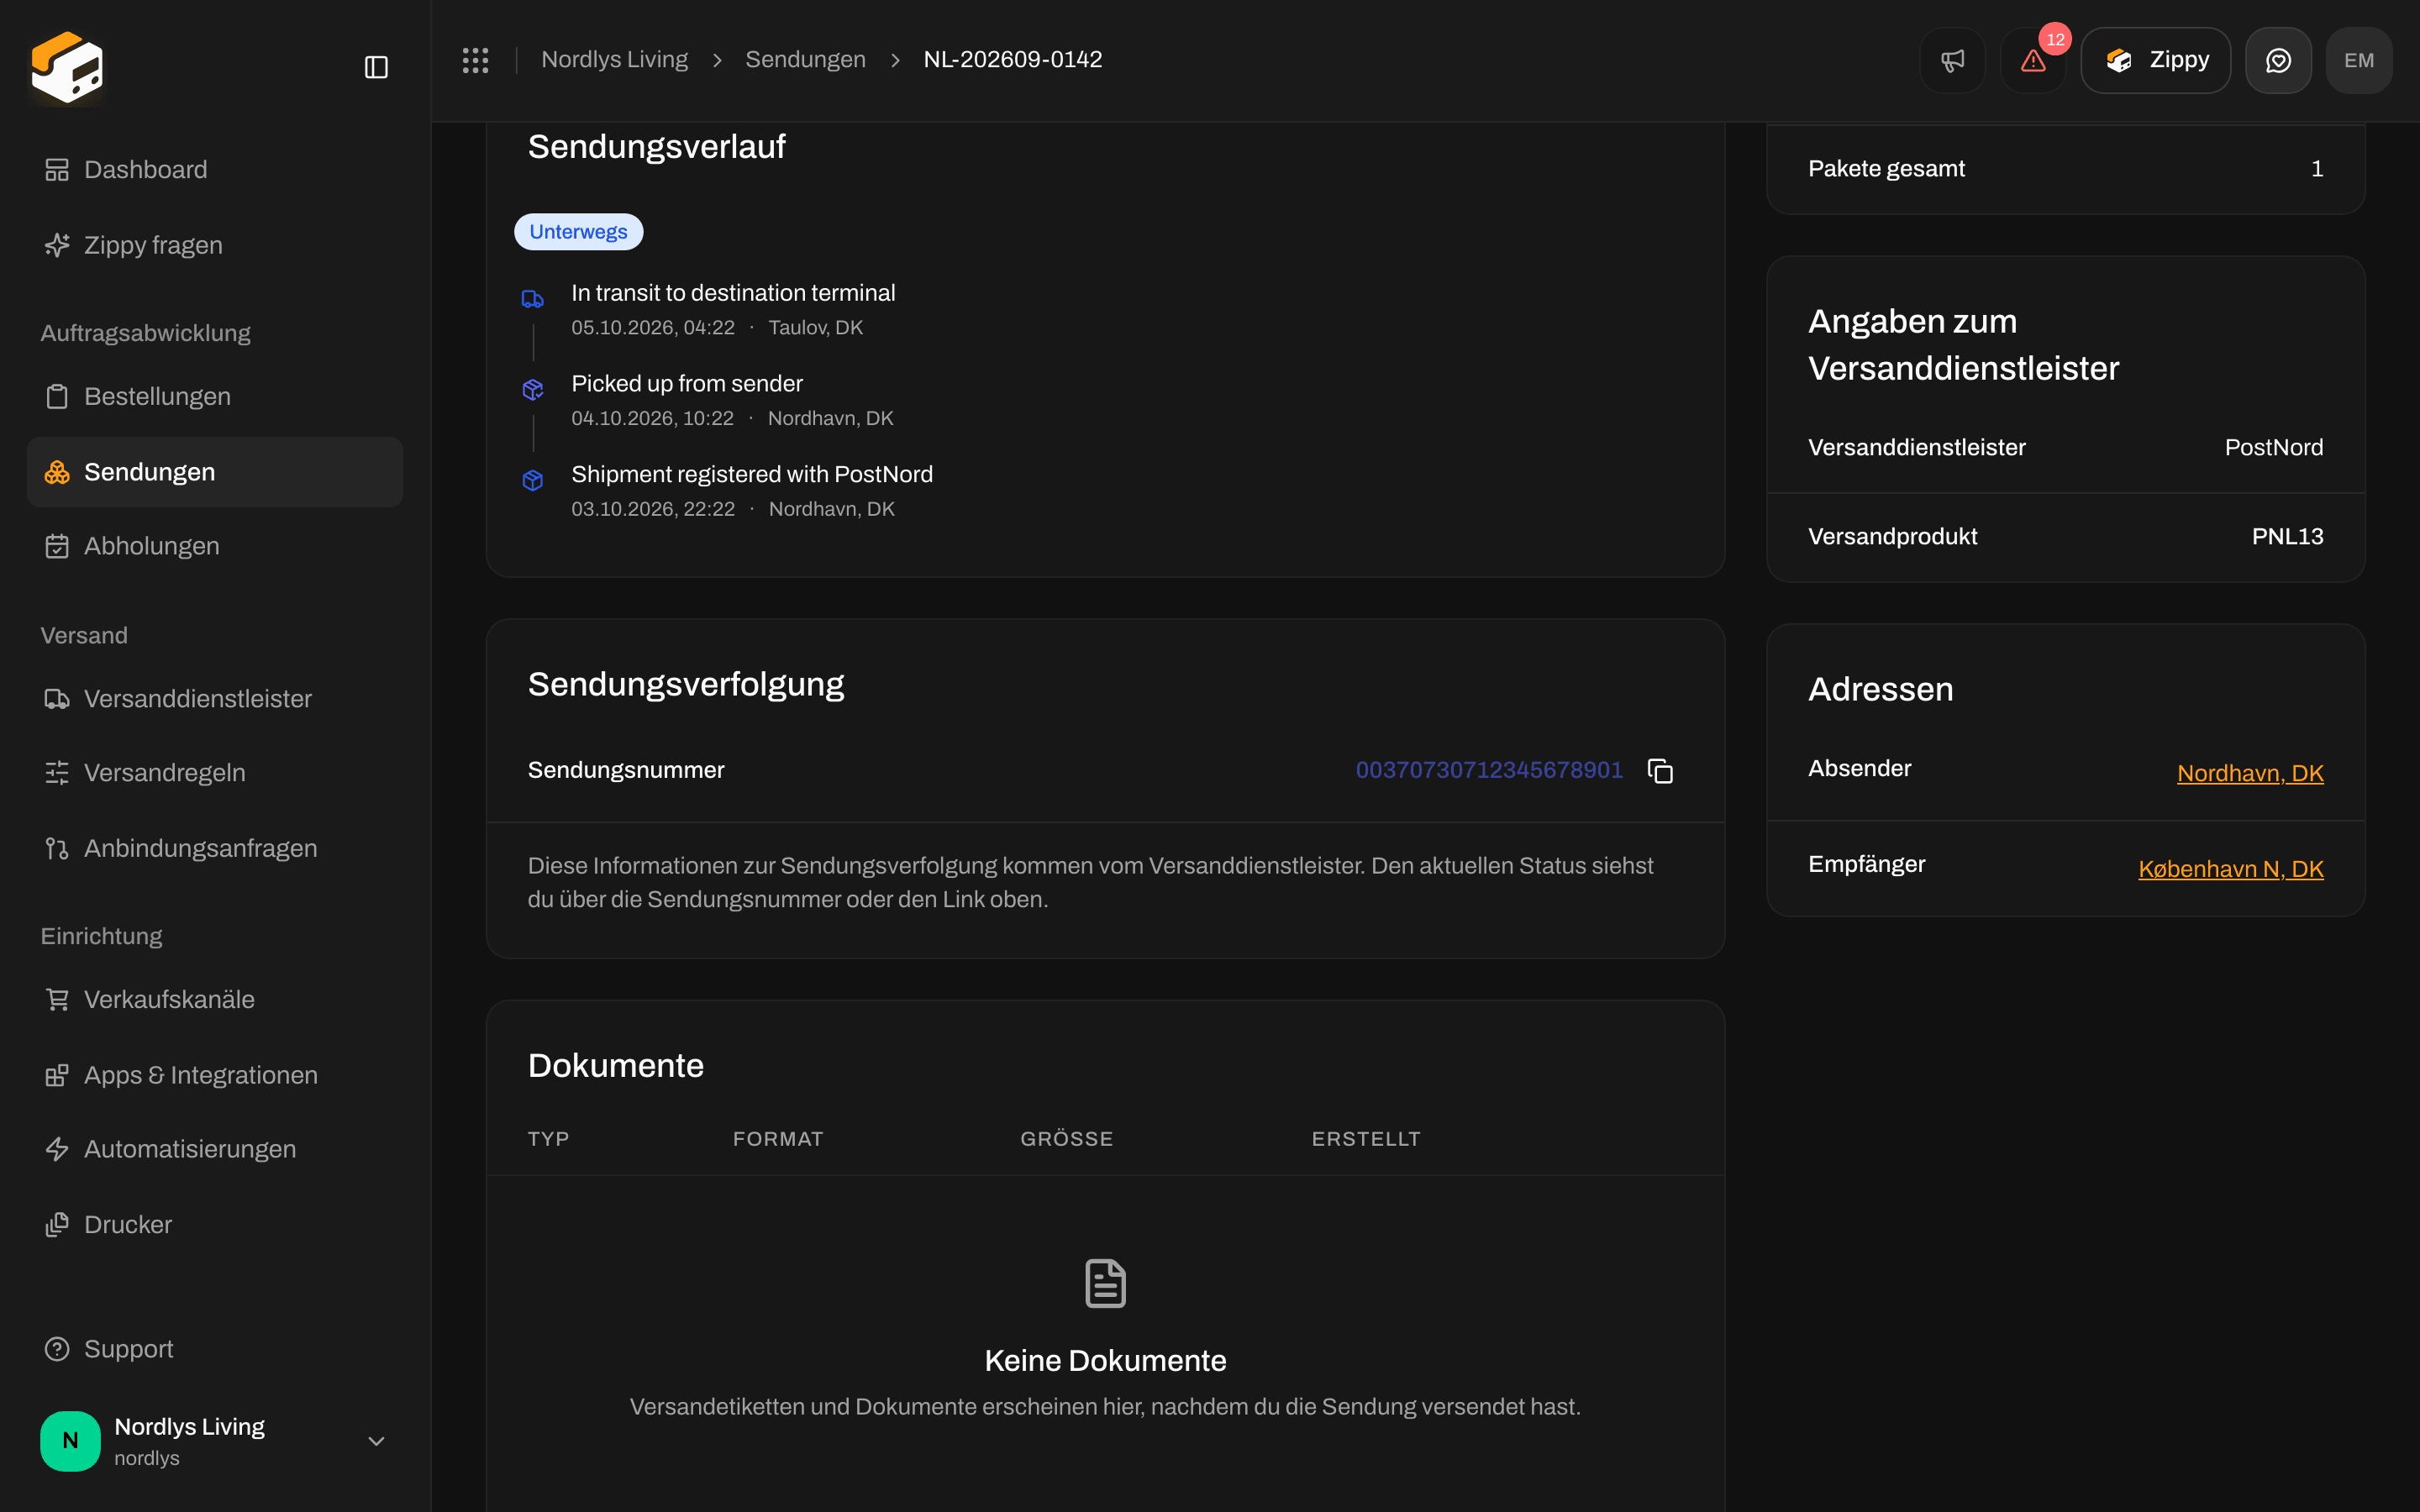Open Verkaufskanäle in sidebar
This screenshot has height=1512, width=2420.
pos(215,1000)
